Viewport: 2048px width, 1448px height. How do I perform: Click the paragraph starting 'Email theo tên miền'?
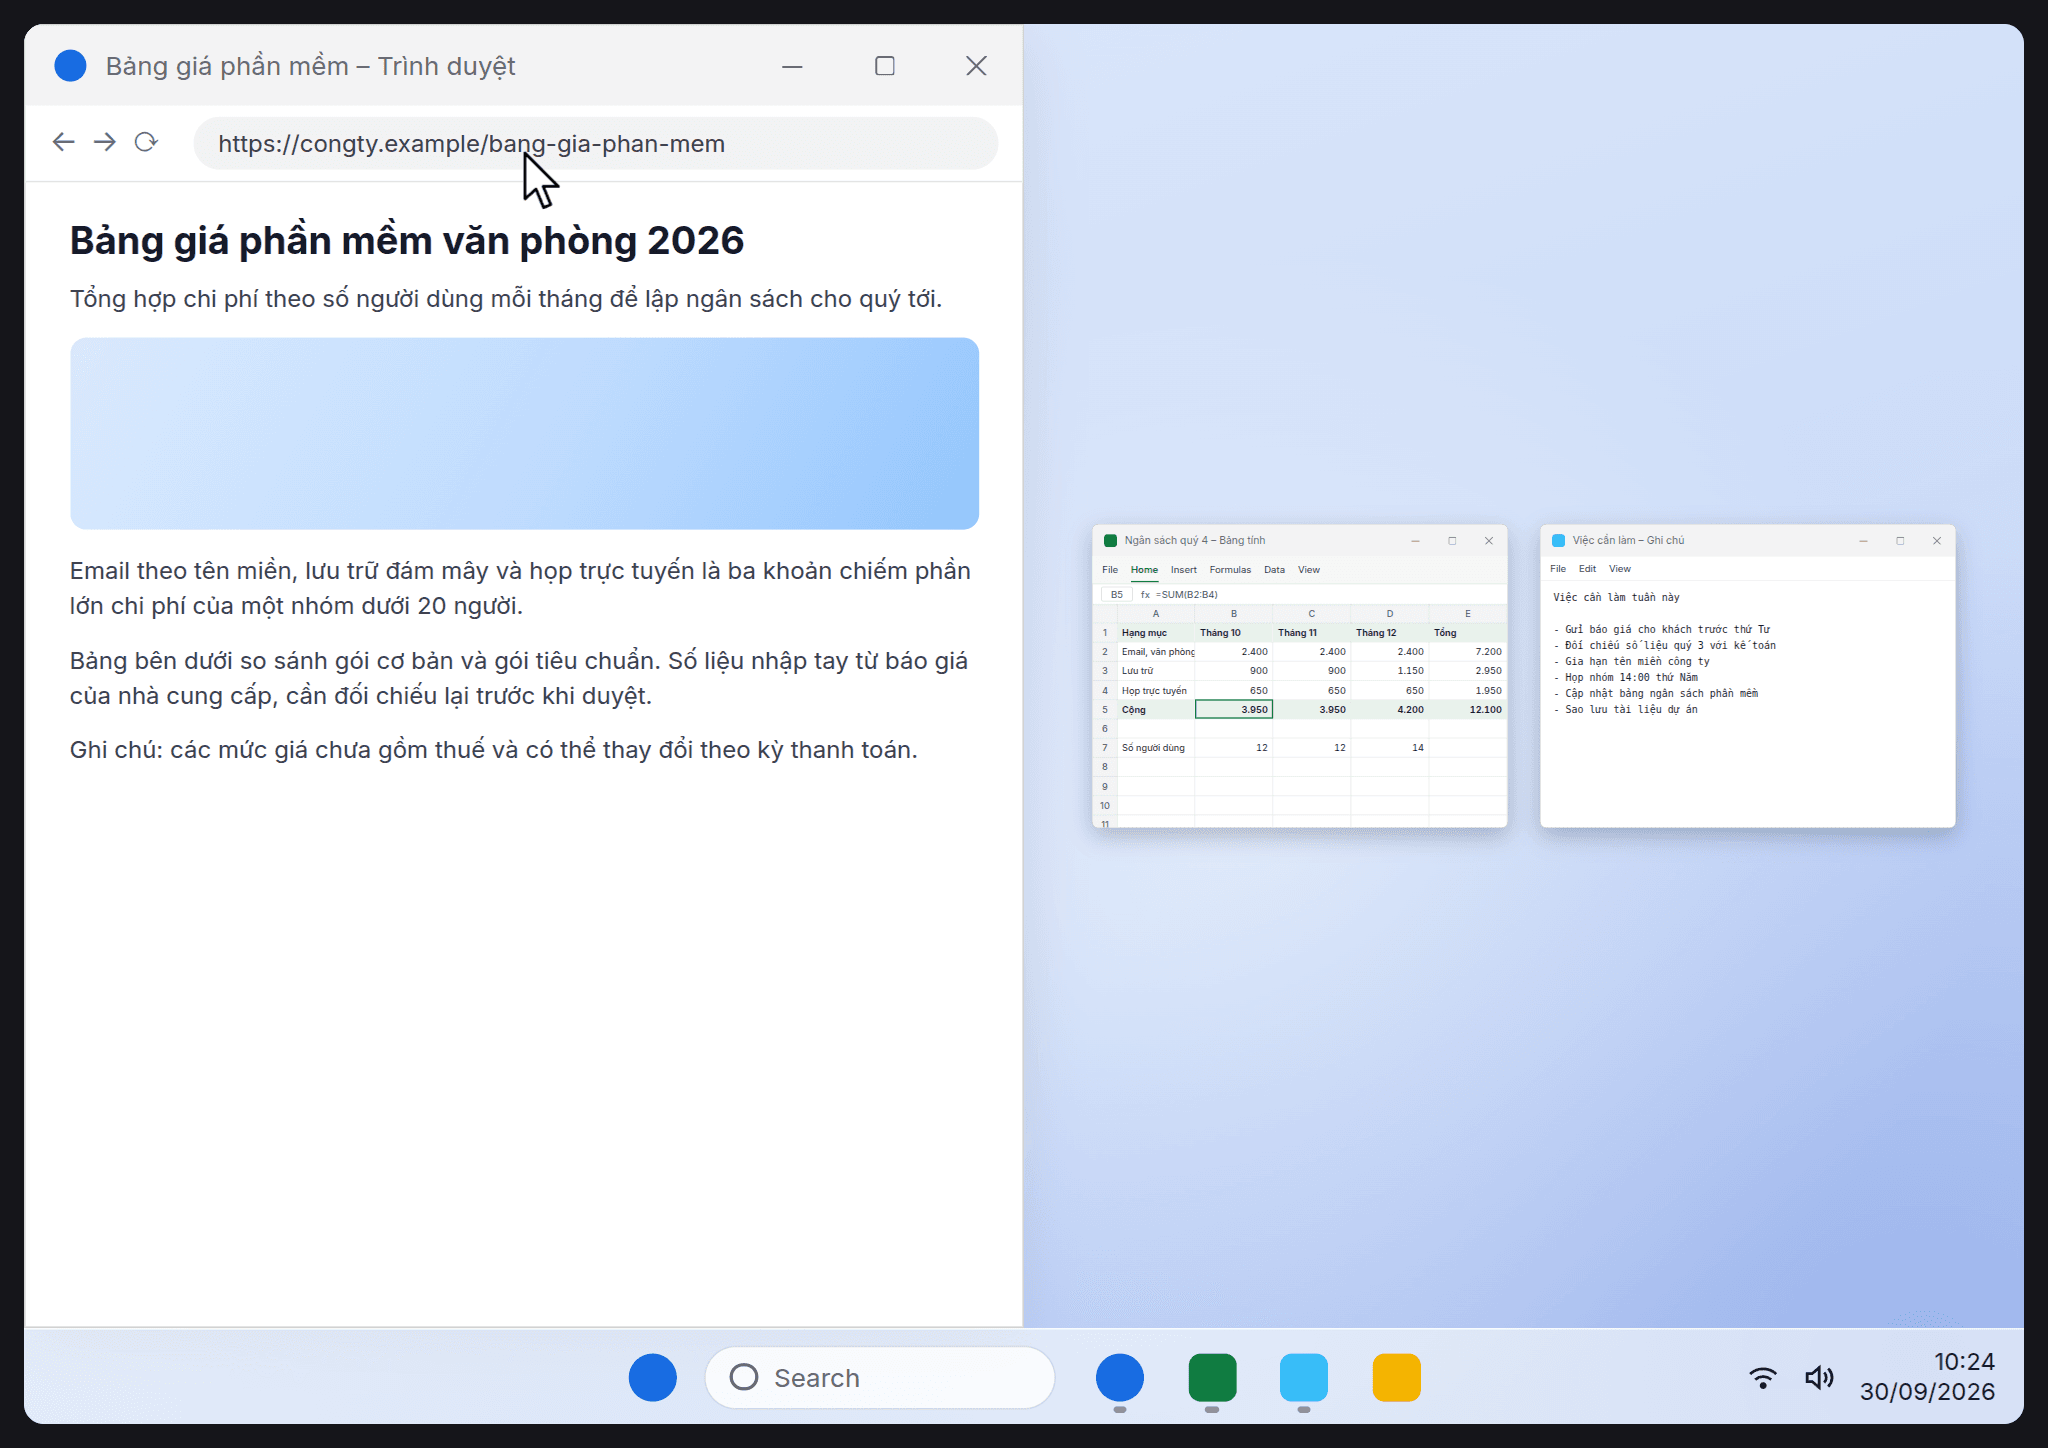(x=520, y=588)
